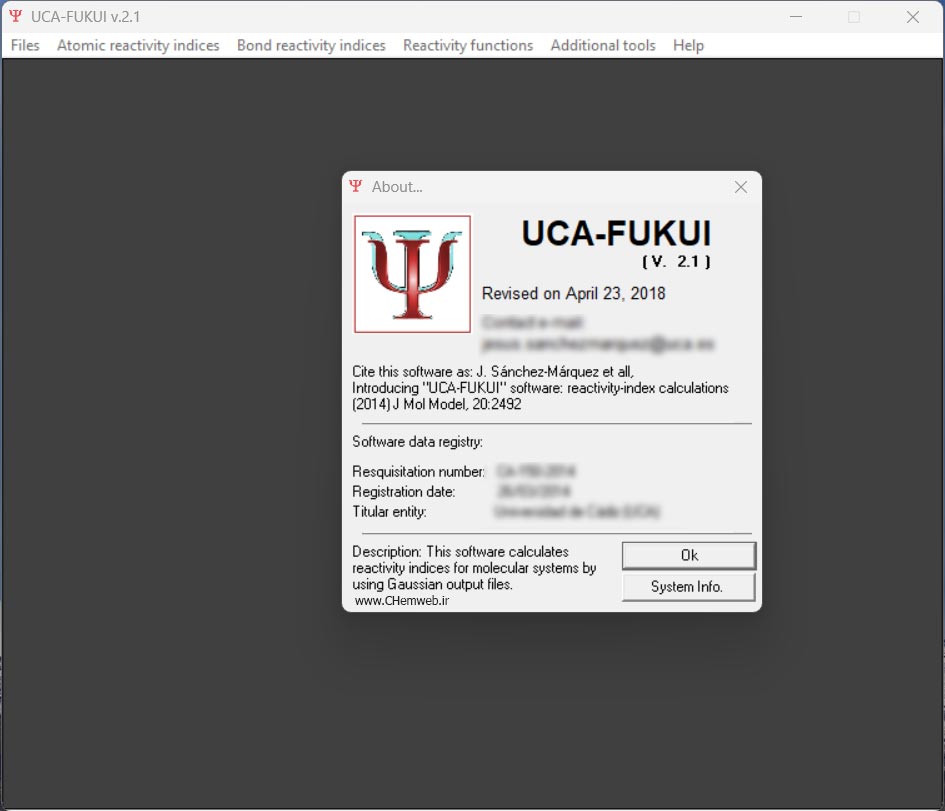The width and height of the screenshot is (945, 811).
Task: Click the UCA-FUKUI app icon in title bar
Action: (x=16, y=16)
